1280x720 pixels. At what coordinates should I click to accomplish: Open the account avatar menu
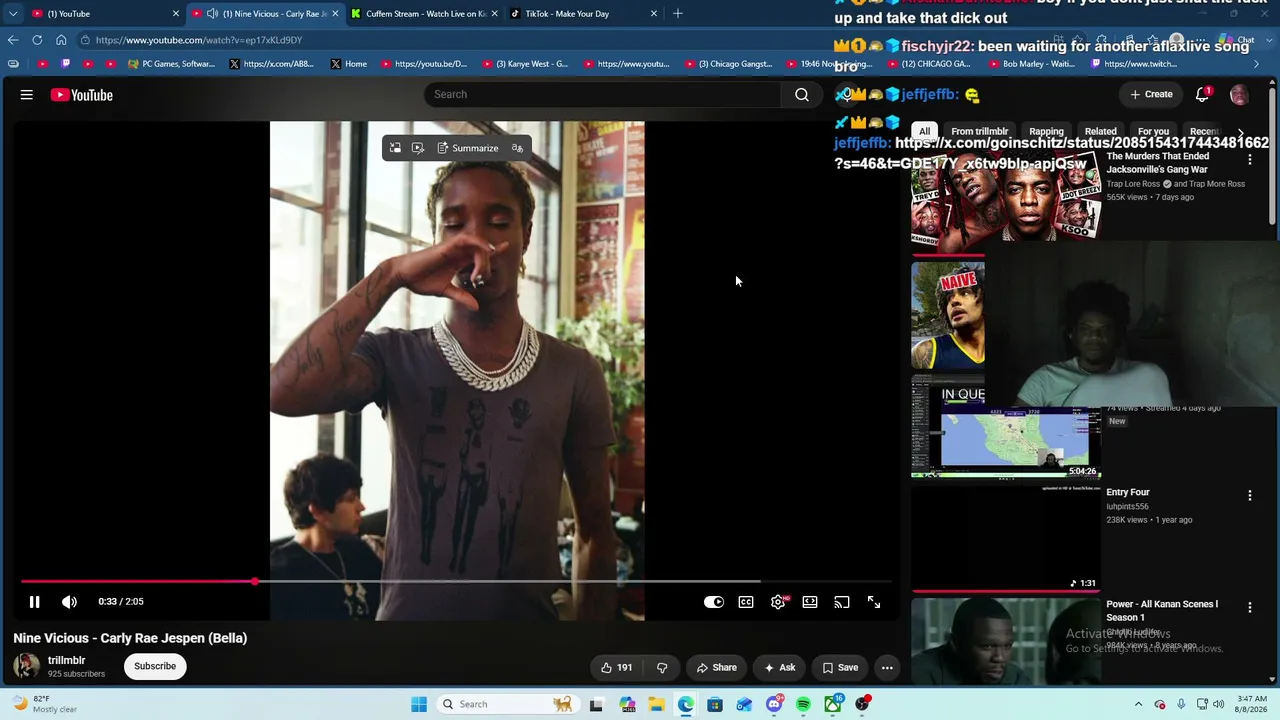[1239, 94]
